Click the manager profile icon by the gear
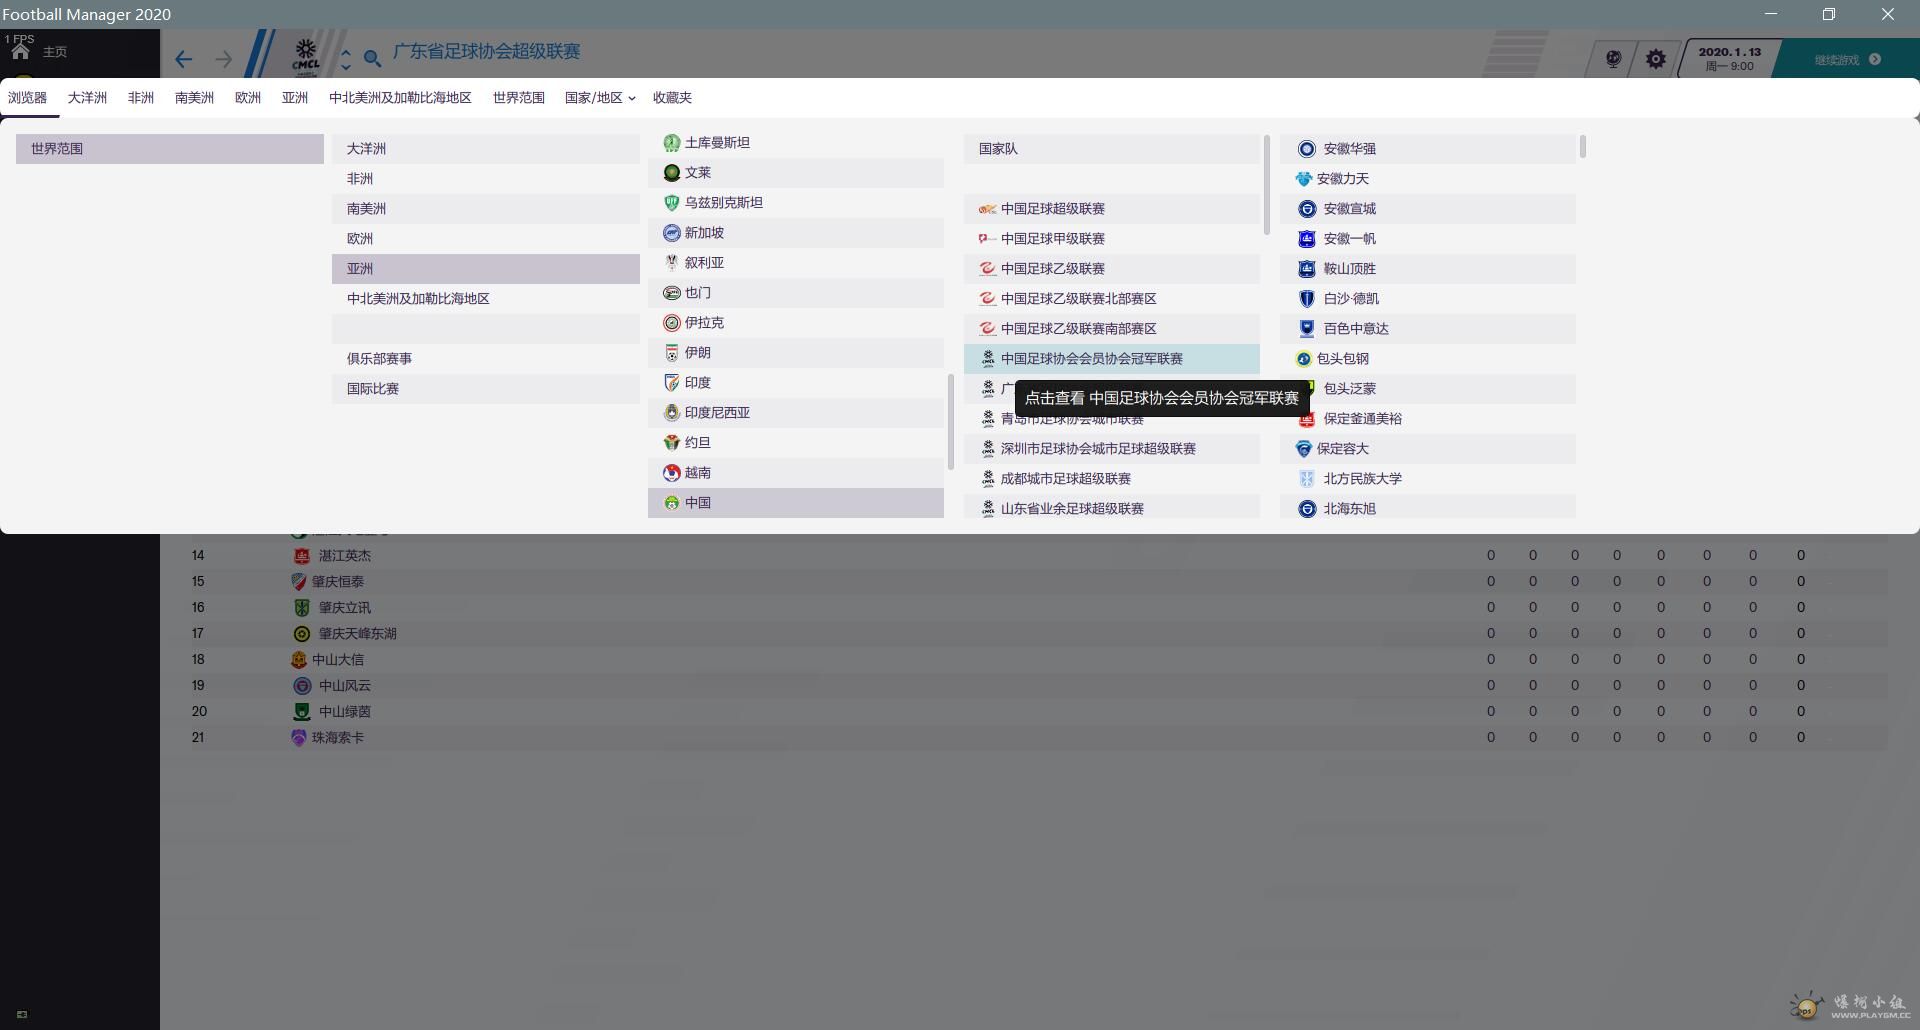This screenshot has height=1030, width=1920. click(1613, 59)
